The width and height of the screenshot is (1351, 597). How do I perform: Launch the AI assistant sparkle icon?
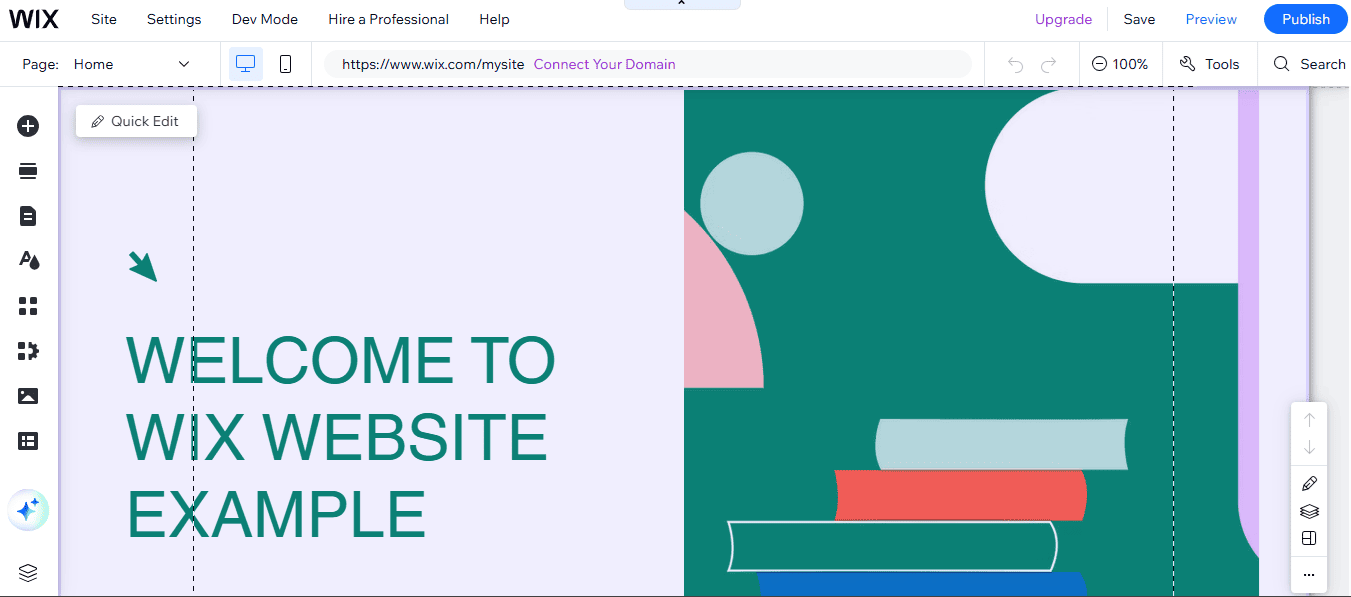(x=28, y=510)
